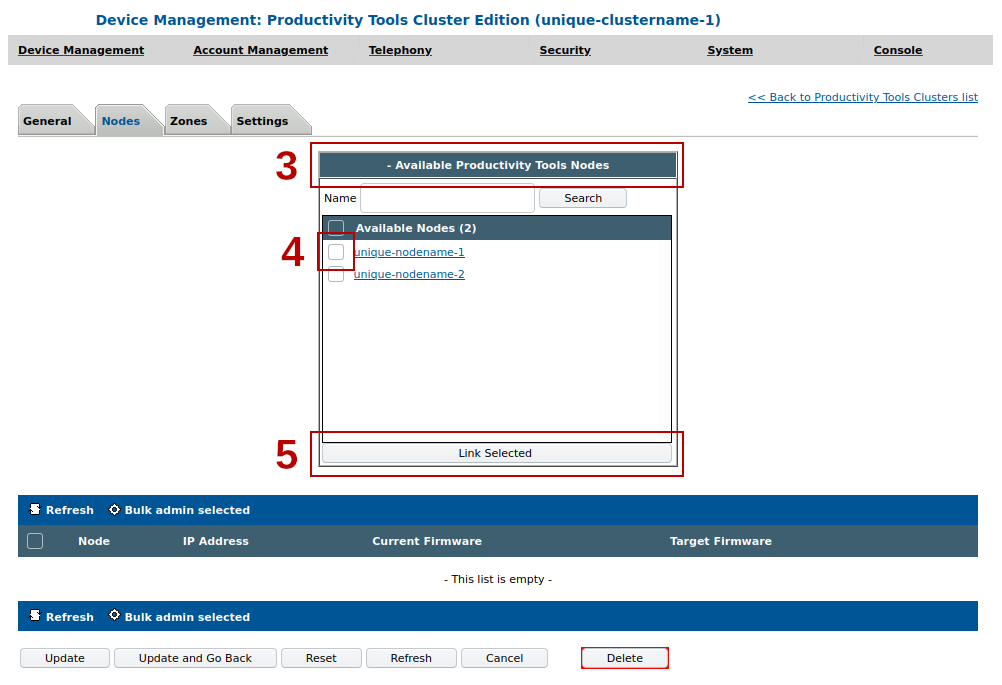Click the Reset button
Image resolution: width=1002 pixels, height=685 pixels.
(321, 658)
